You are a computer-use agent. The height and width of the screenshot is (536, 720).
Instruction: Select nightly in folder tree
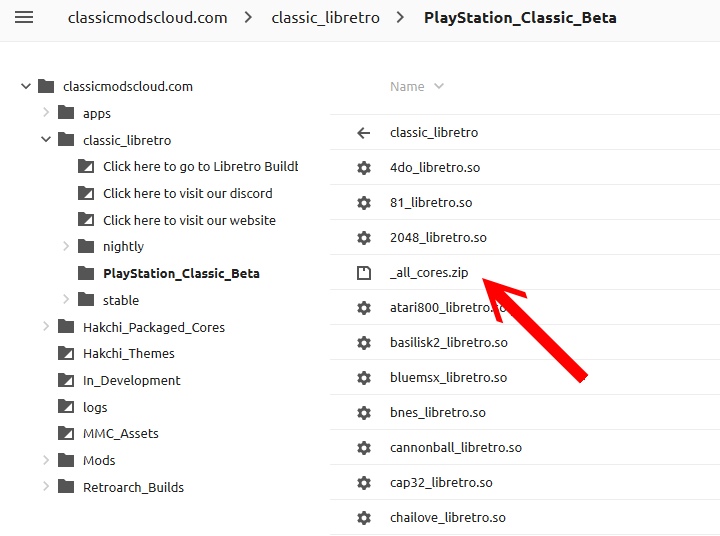coord(123,247)
